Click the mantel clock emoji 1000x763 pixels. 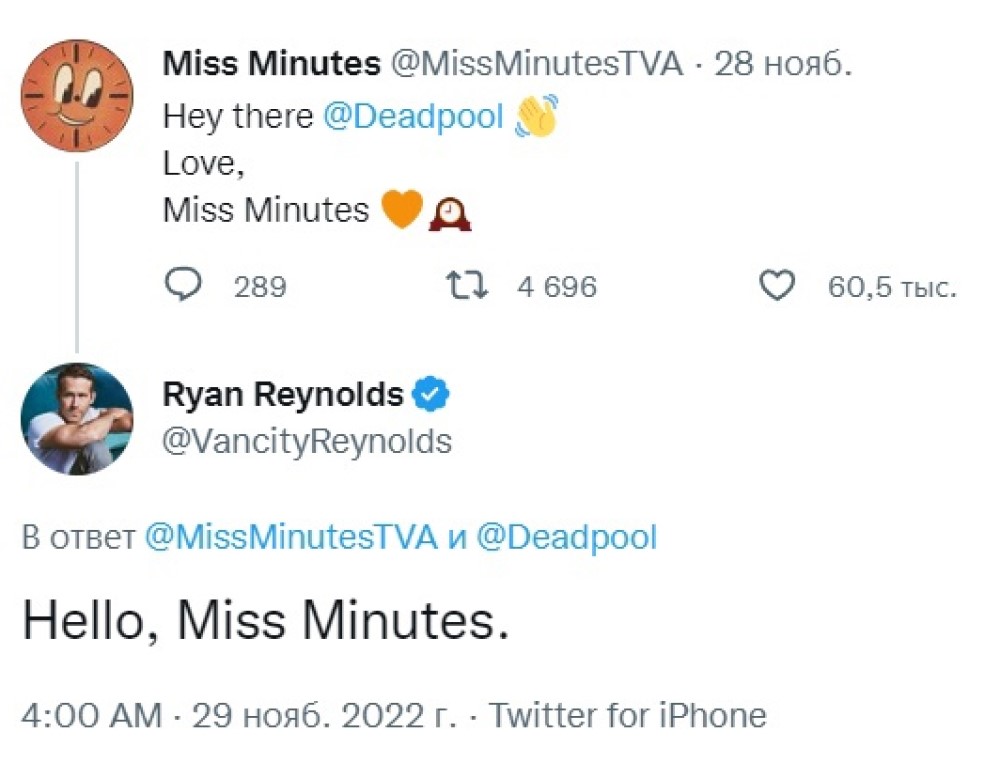click(x=450, y=212)
